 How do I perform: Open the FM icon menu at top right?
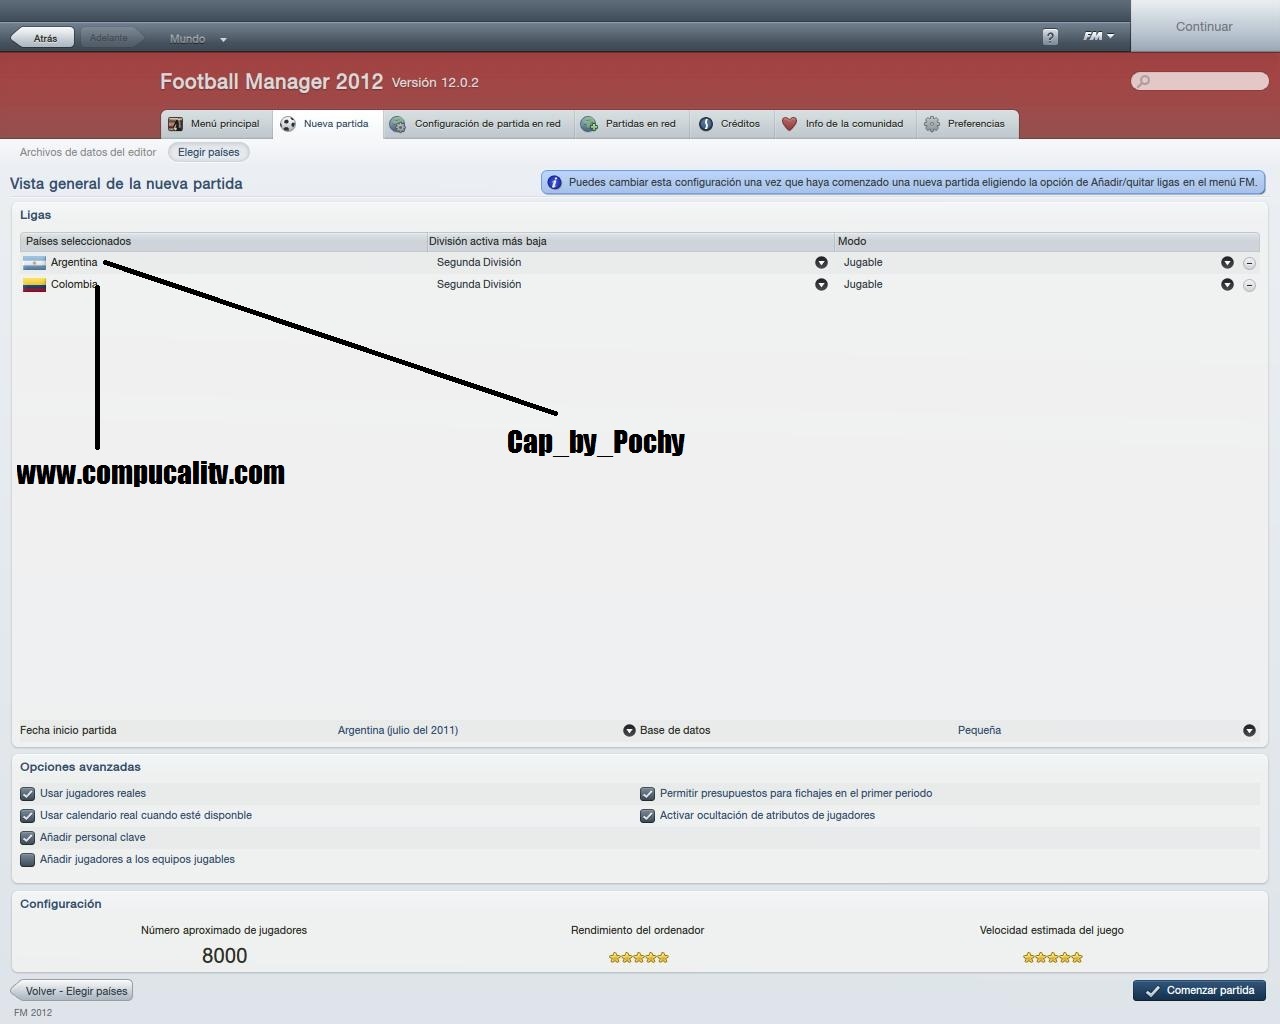click(x=1096, y=36)
